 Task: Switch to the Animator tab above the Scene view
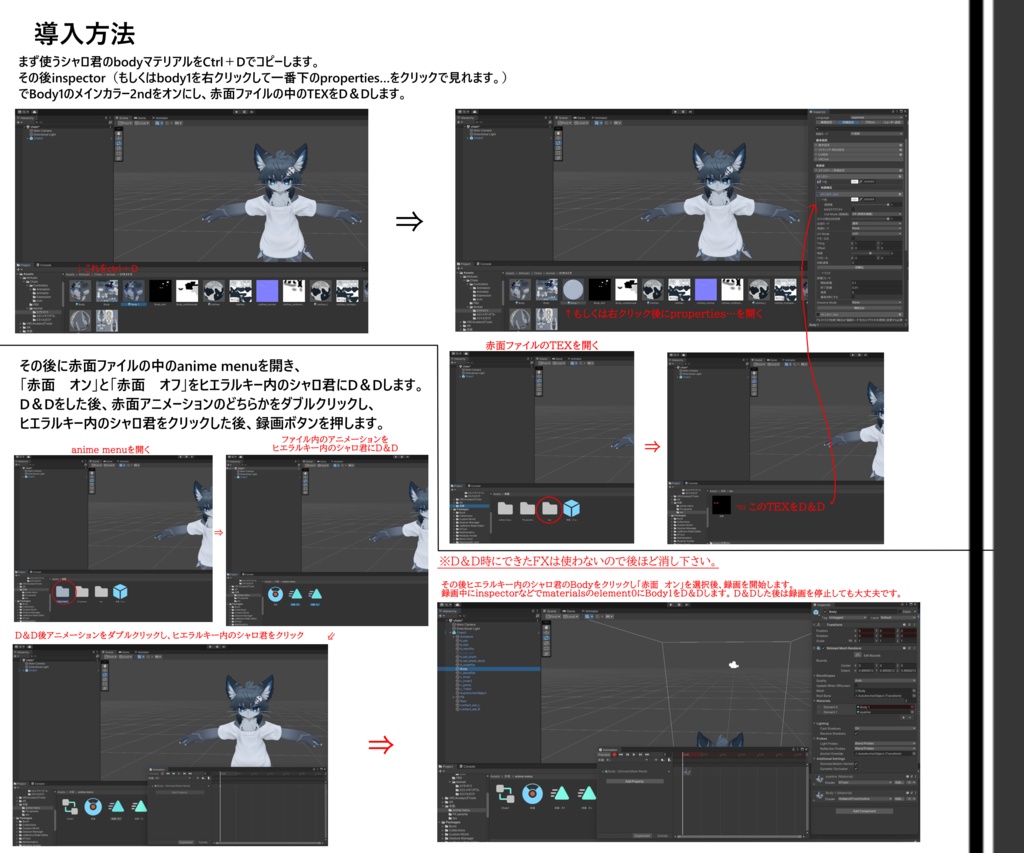coord(590,610)
